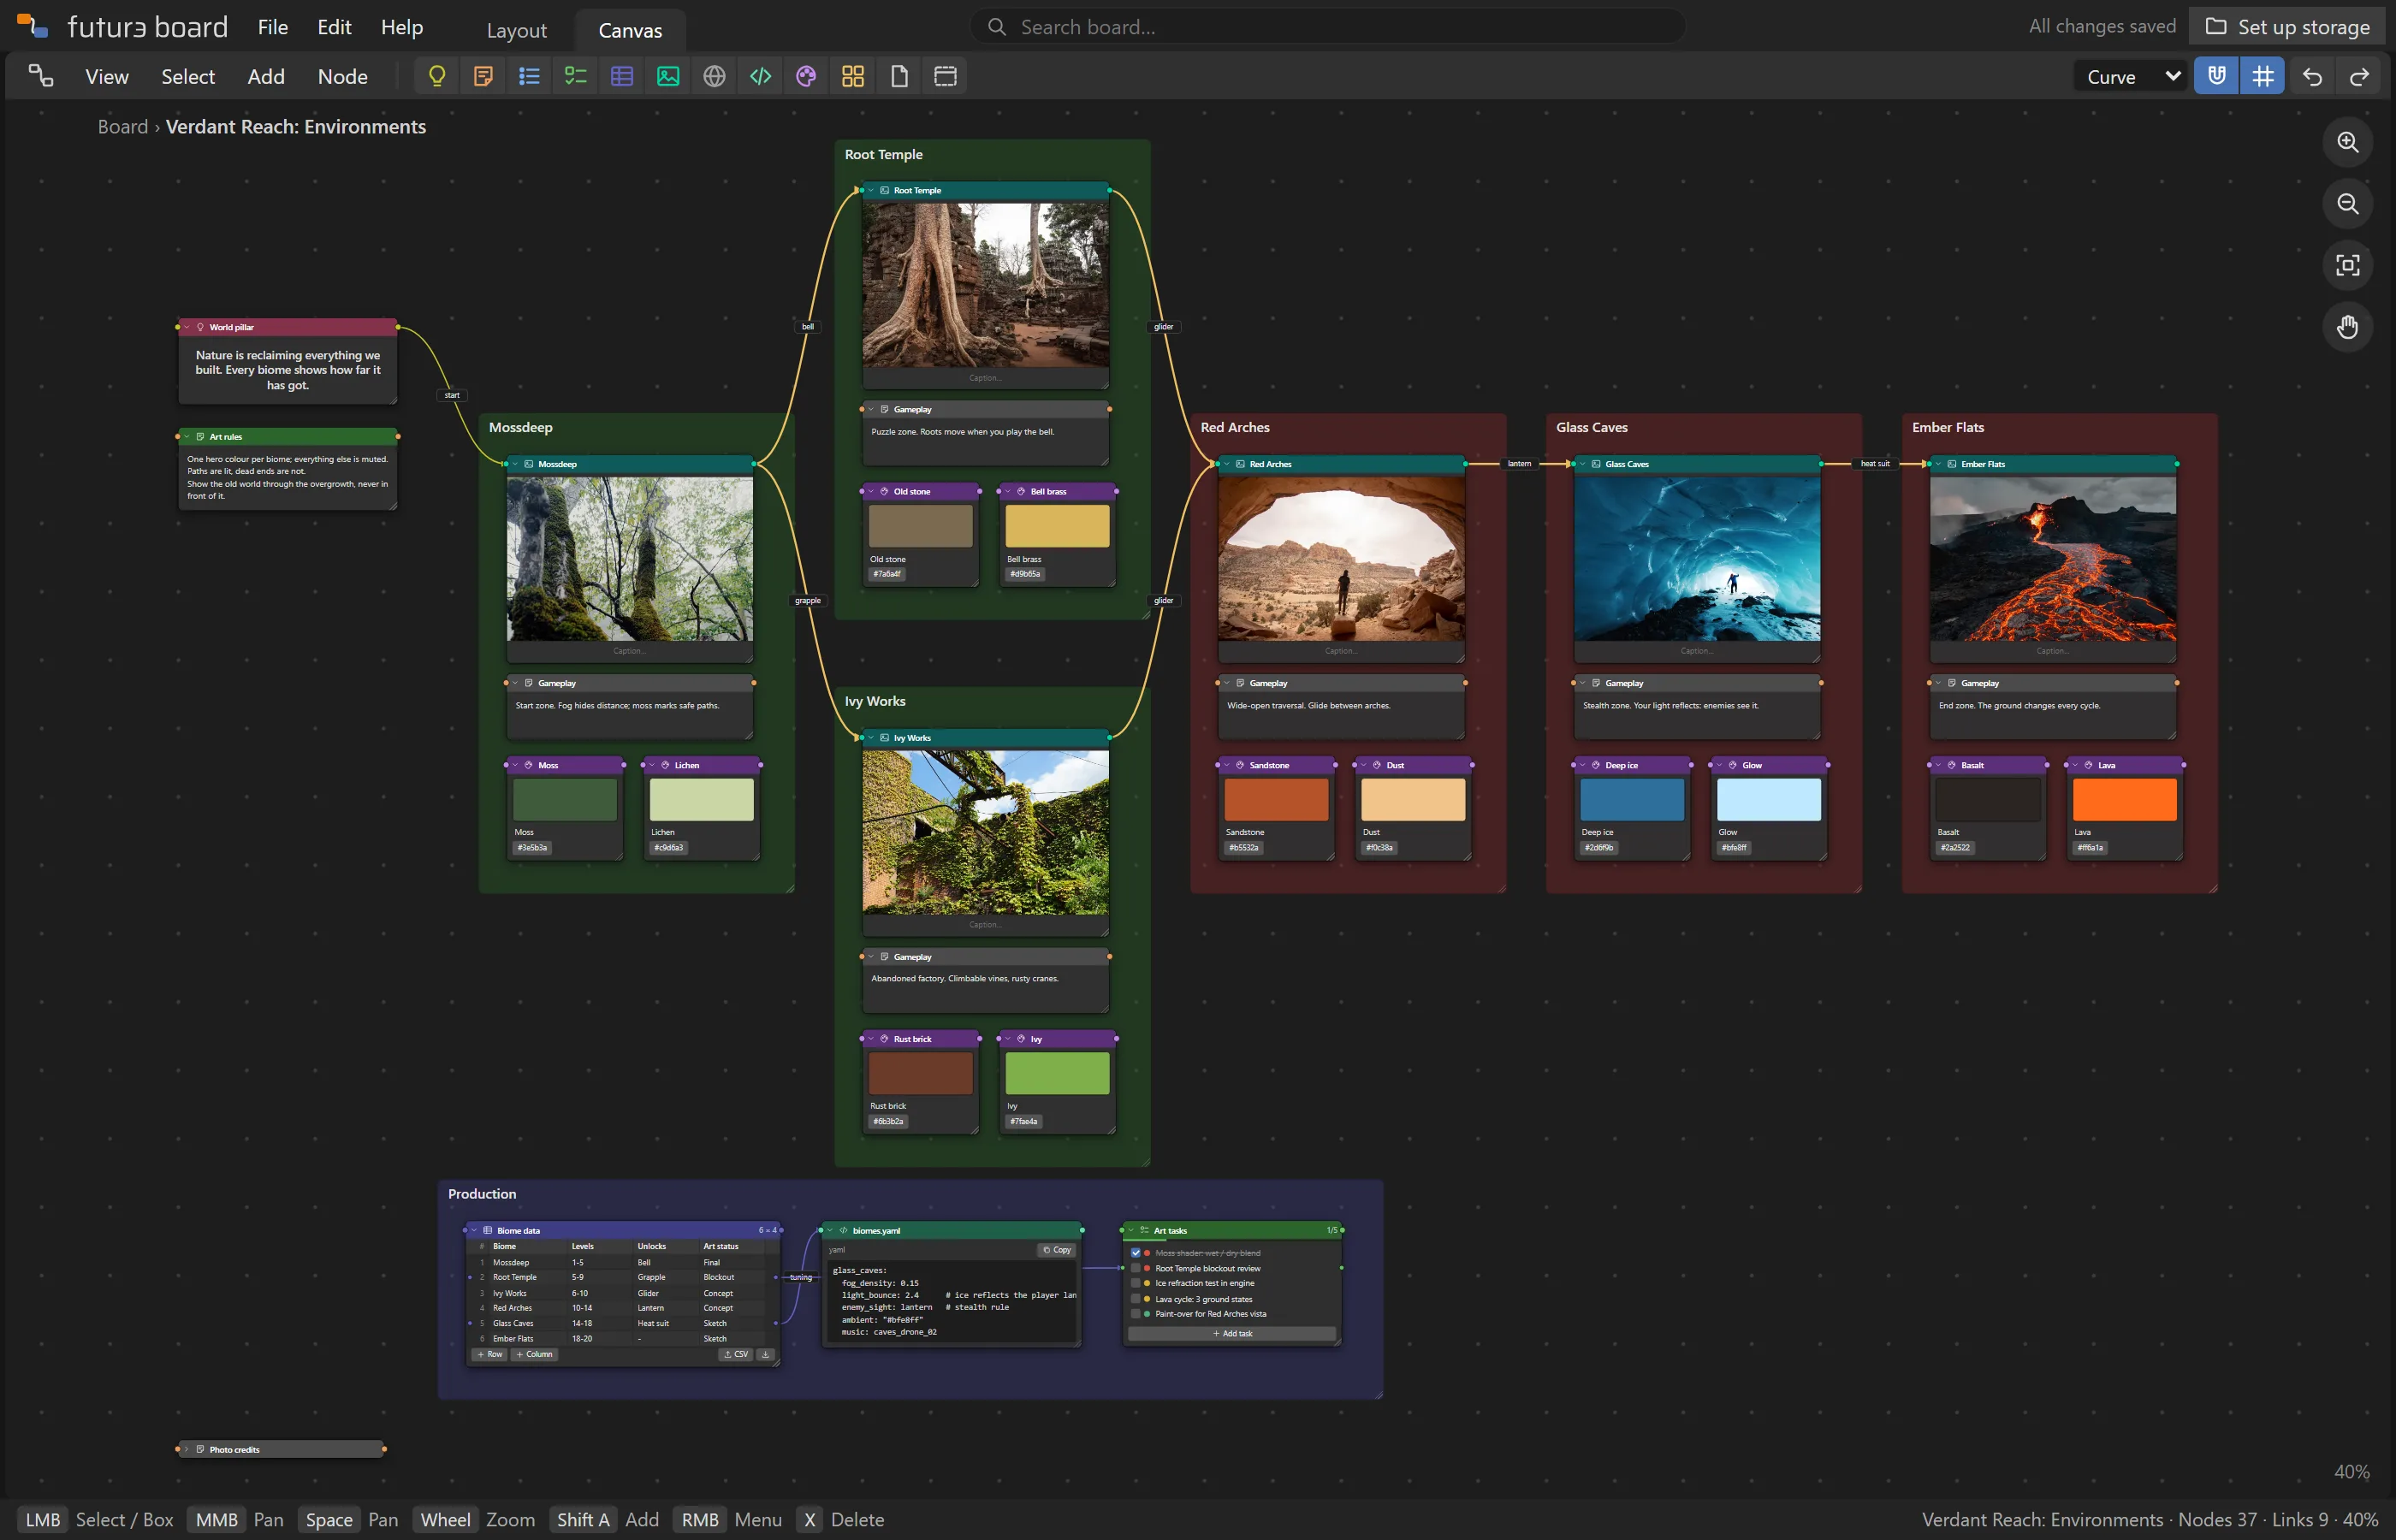Undo the last change
The height and width of the screenshot is (1540, 2396).
coord(2312,76)
